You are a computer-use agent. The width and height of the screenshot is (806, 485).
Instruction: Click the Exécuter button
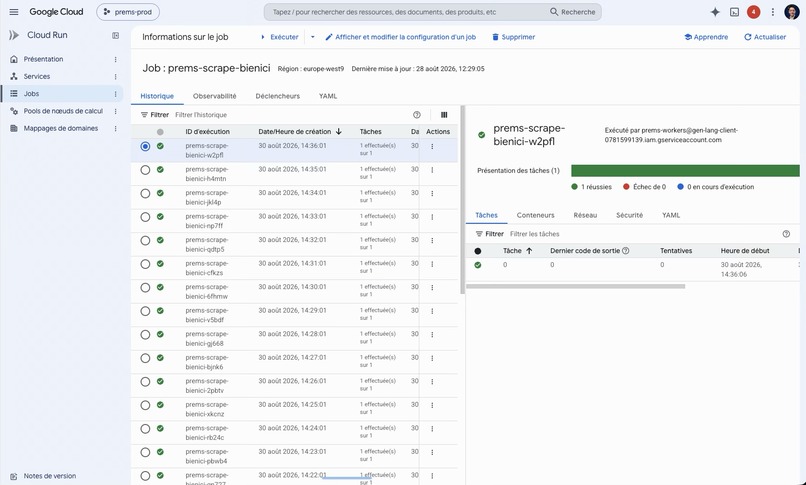[x=279, y=37]
